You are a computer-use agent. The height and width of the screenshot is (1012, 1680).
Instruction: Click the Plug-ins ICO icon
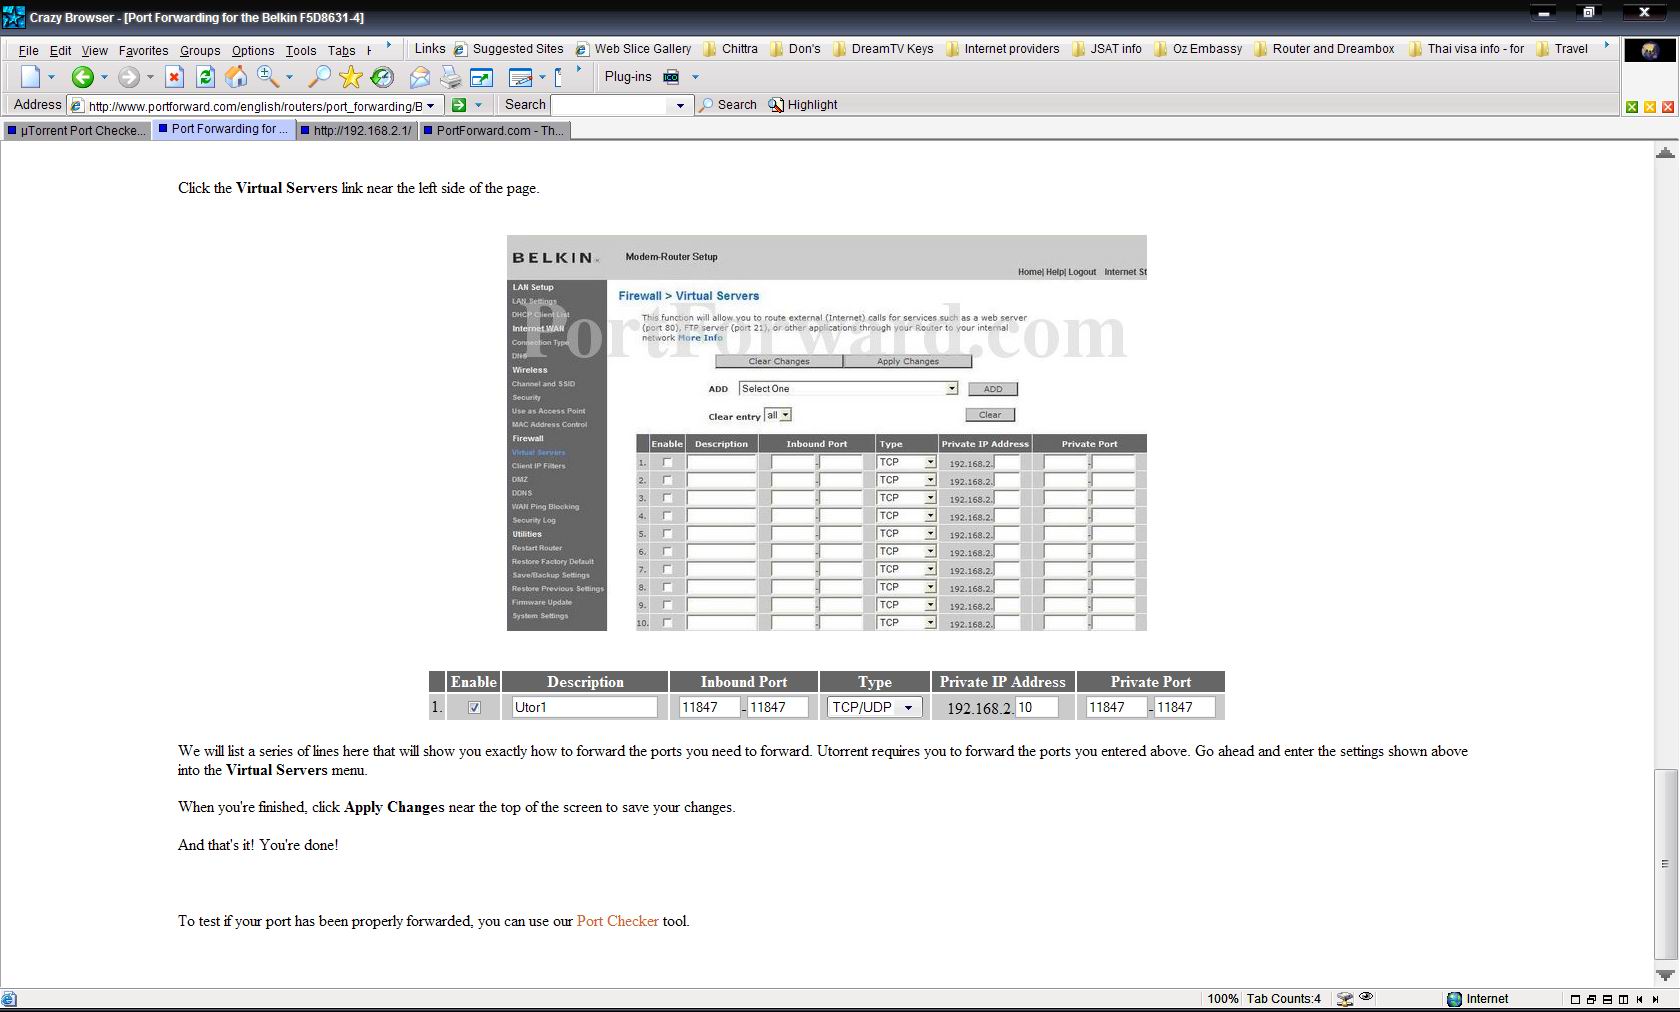[671, 77]
